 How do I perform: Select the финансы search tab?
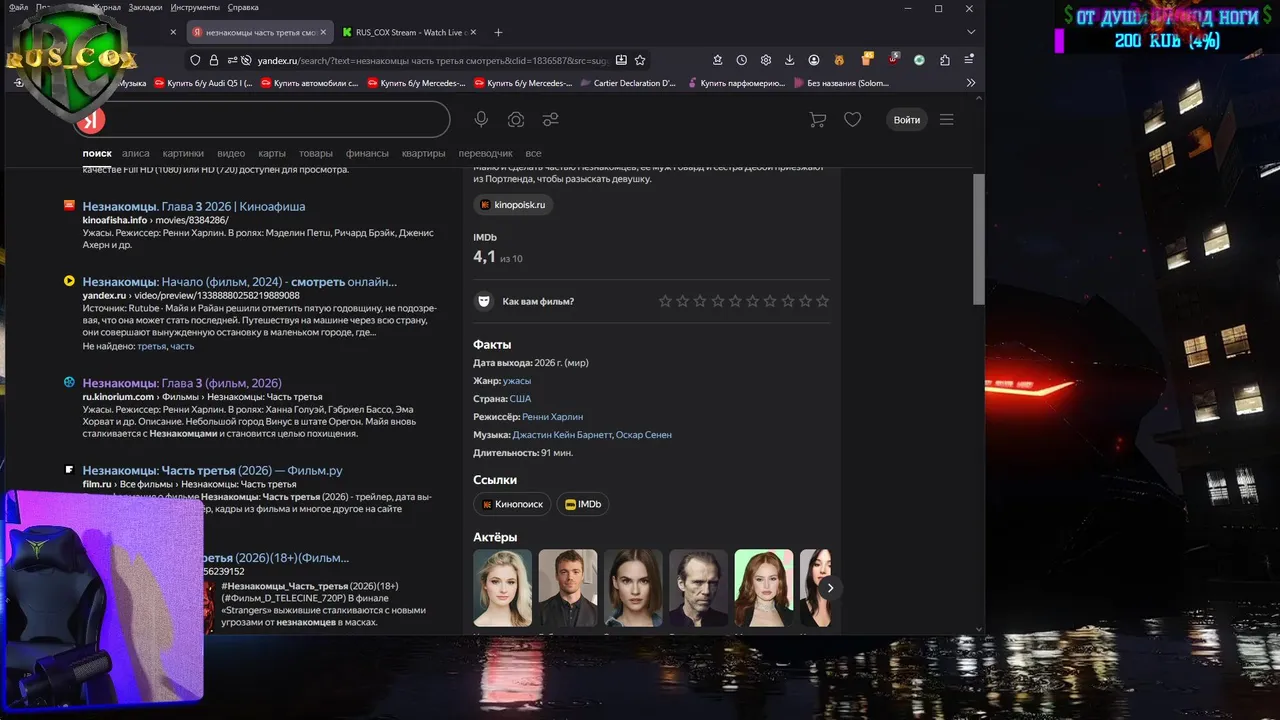(367, 153)
